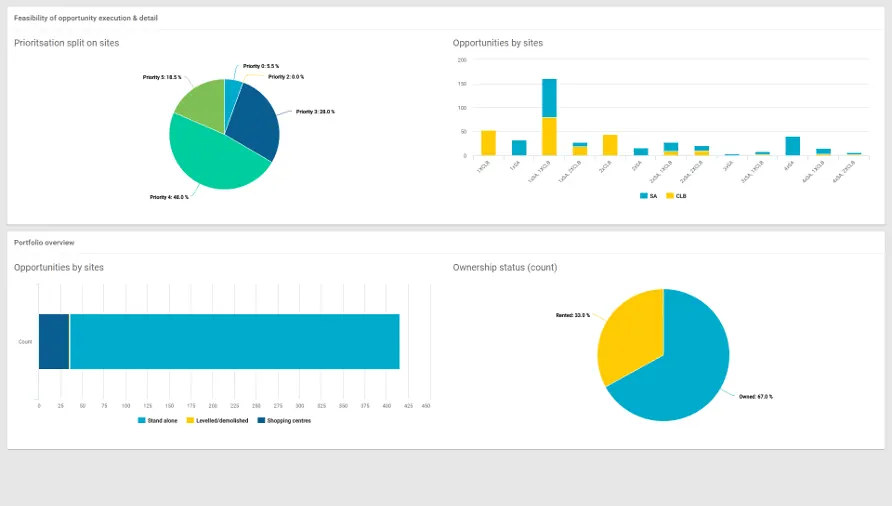Click the 'Ownership status (count)' title
Screen dimensions: 892x506
point(505,268)
